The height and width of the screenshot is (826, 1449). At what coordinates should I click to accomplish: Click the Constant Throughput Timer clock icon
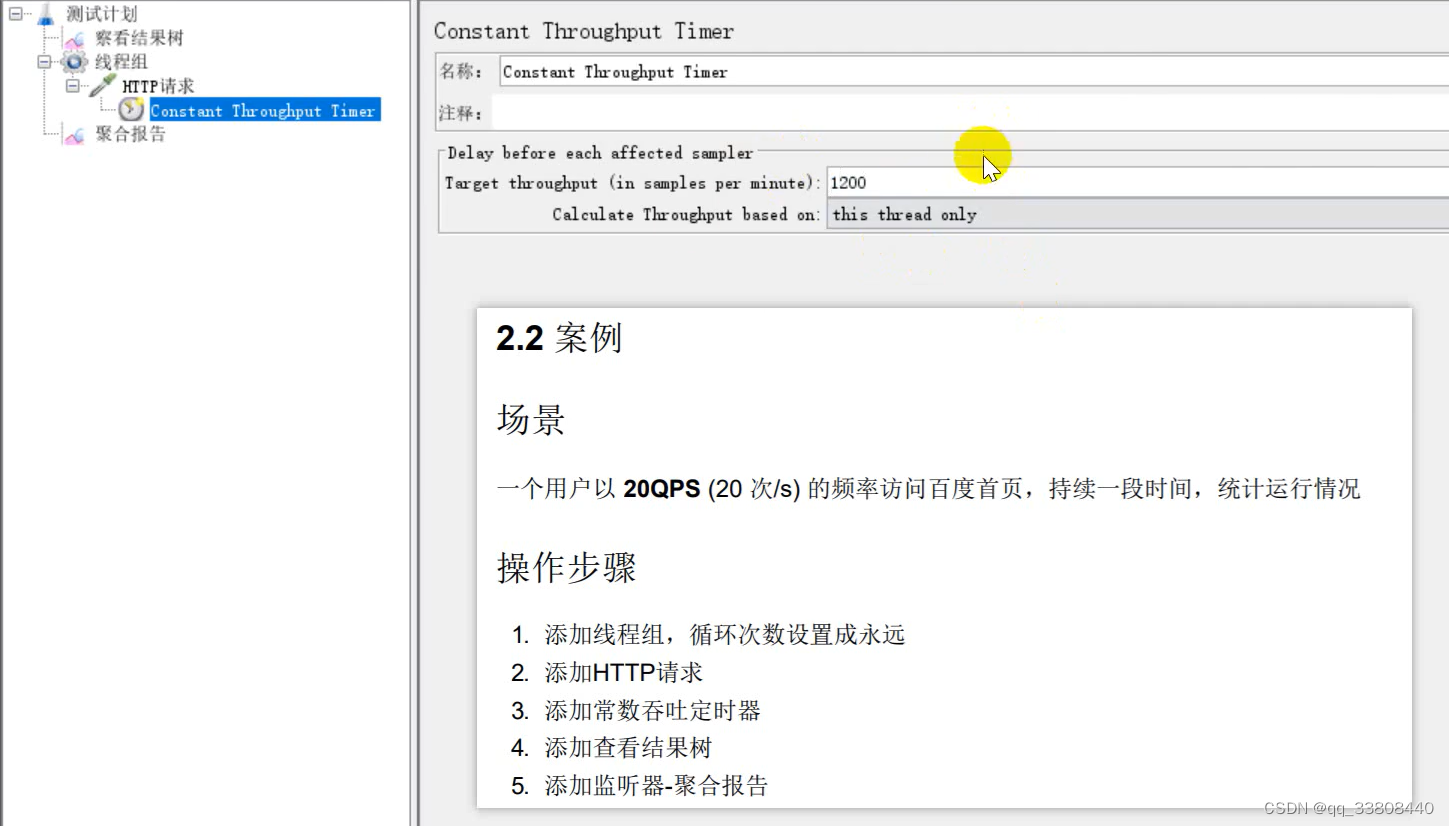(x=131, y=110)
